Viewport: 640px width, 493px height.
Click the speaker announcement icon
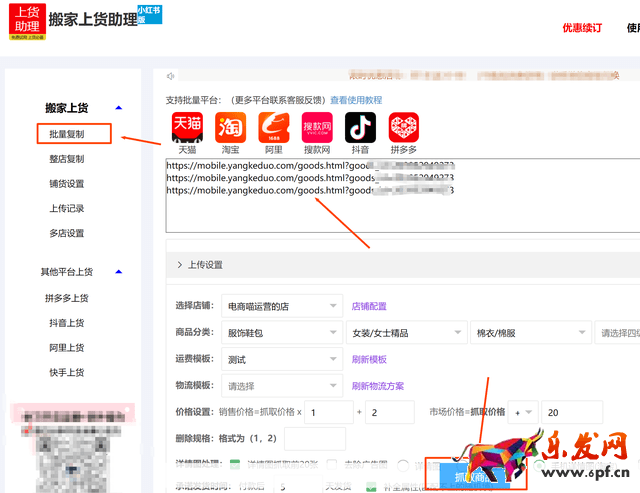[x=171, y=76]
